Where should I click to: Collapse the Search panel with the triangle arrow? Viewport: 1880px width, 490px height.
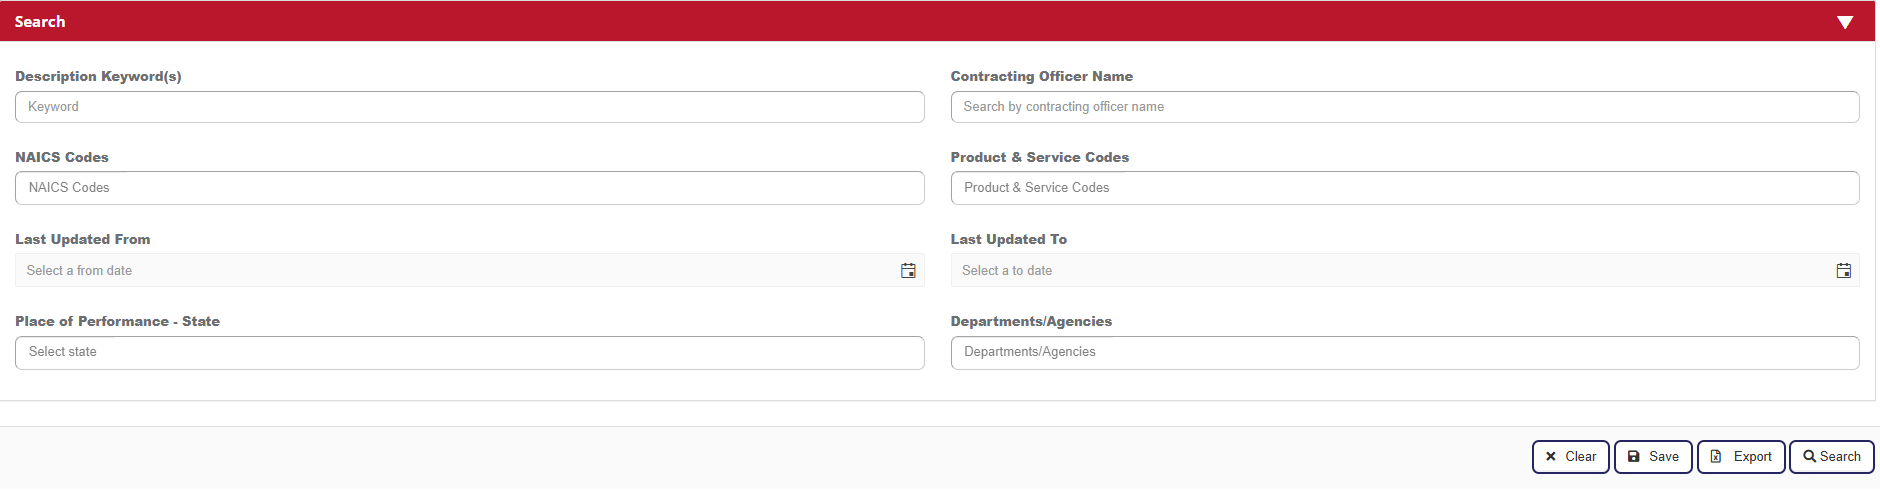[1845, 22]
